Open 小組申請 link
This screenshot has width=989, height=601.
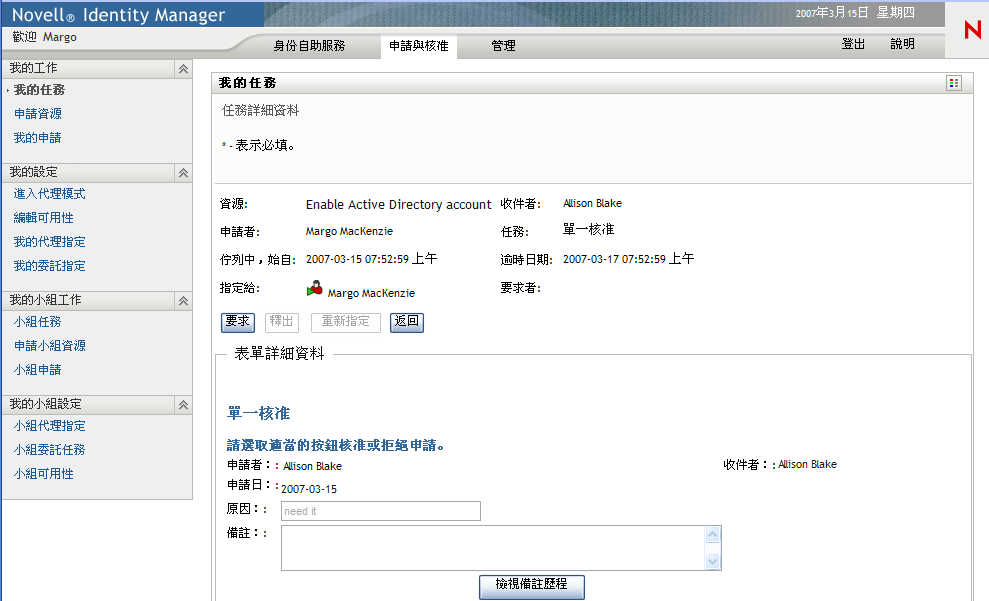coord(38,370)
